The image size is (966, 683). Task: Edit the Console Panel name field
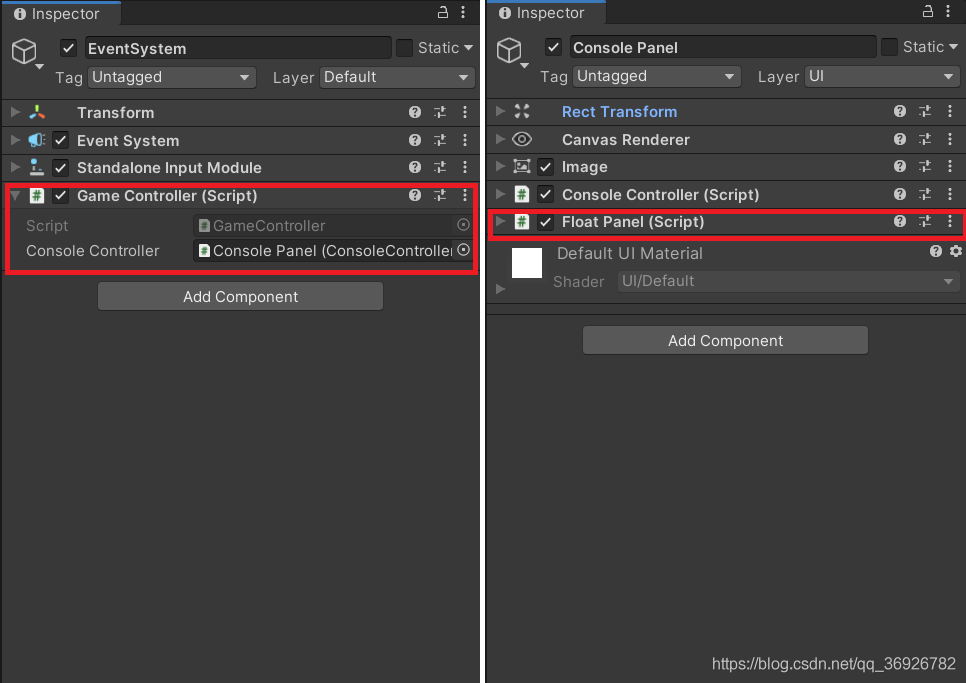723,47
